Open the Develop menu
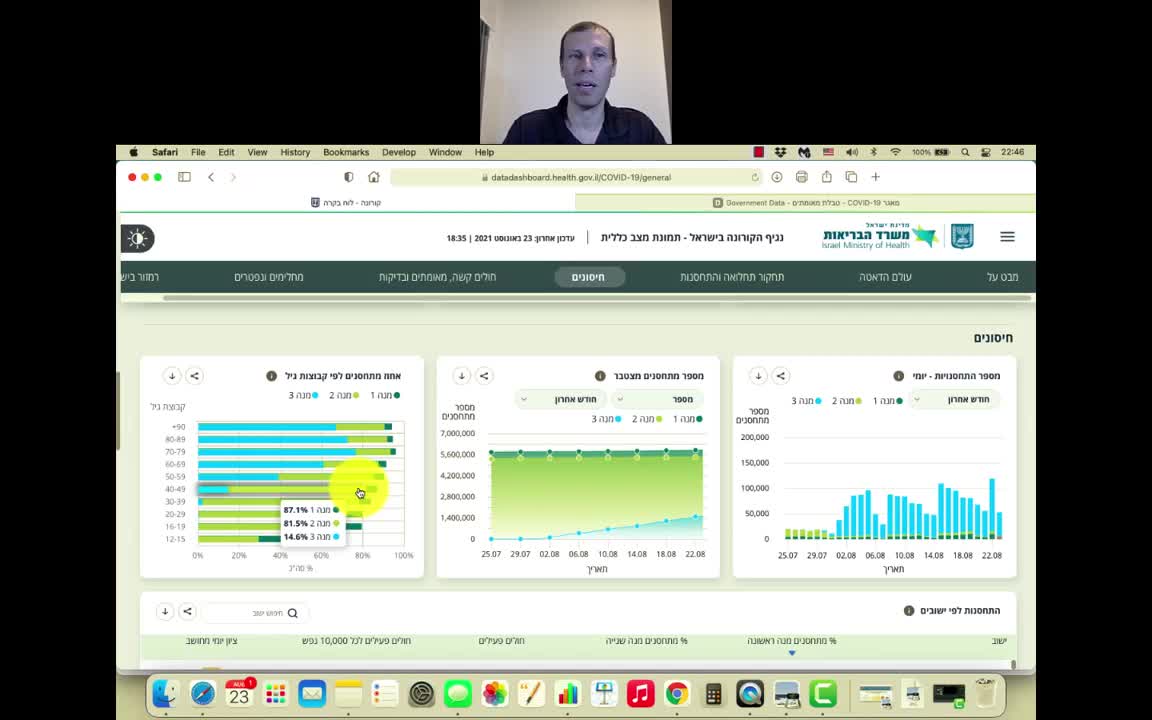Viewport: 1152px width, 720px height. click(x=399, y=152)
